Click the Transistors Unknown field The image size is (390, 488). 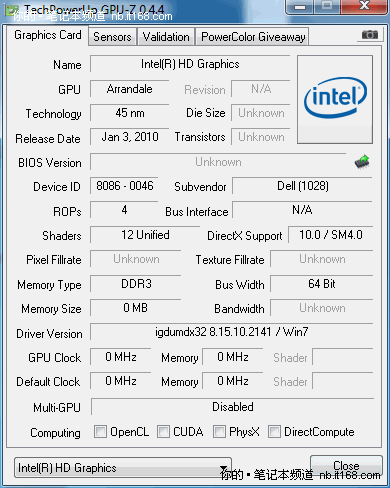point(261,137)
